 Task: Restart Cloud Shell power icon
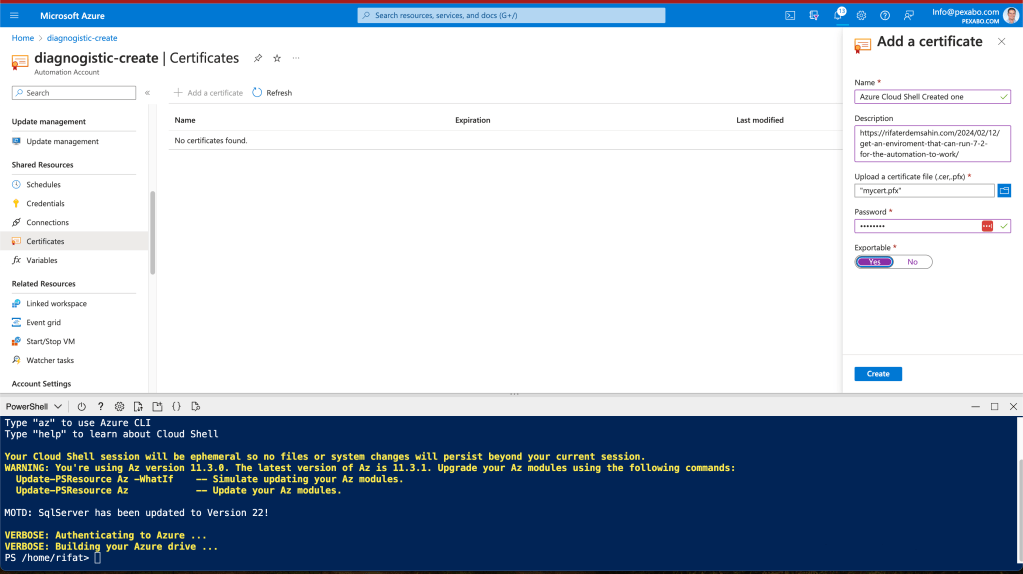point(82,406)
